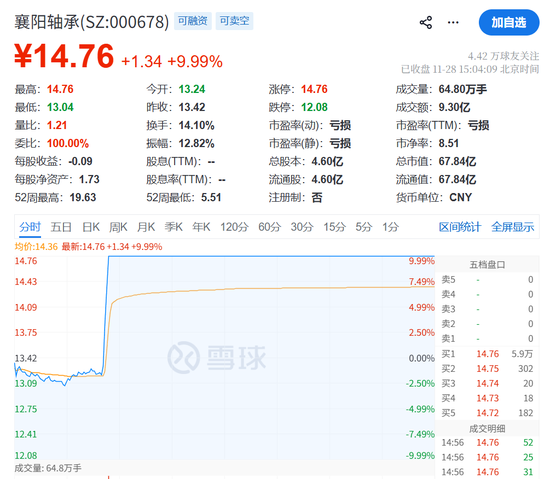Screen dimensions: 550x479
Task: Select the 120分 chart interval
Action: 234,227
